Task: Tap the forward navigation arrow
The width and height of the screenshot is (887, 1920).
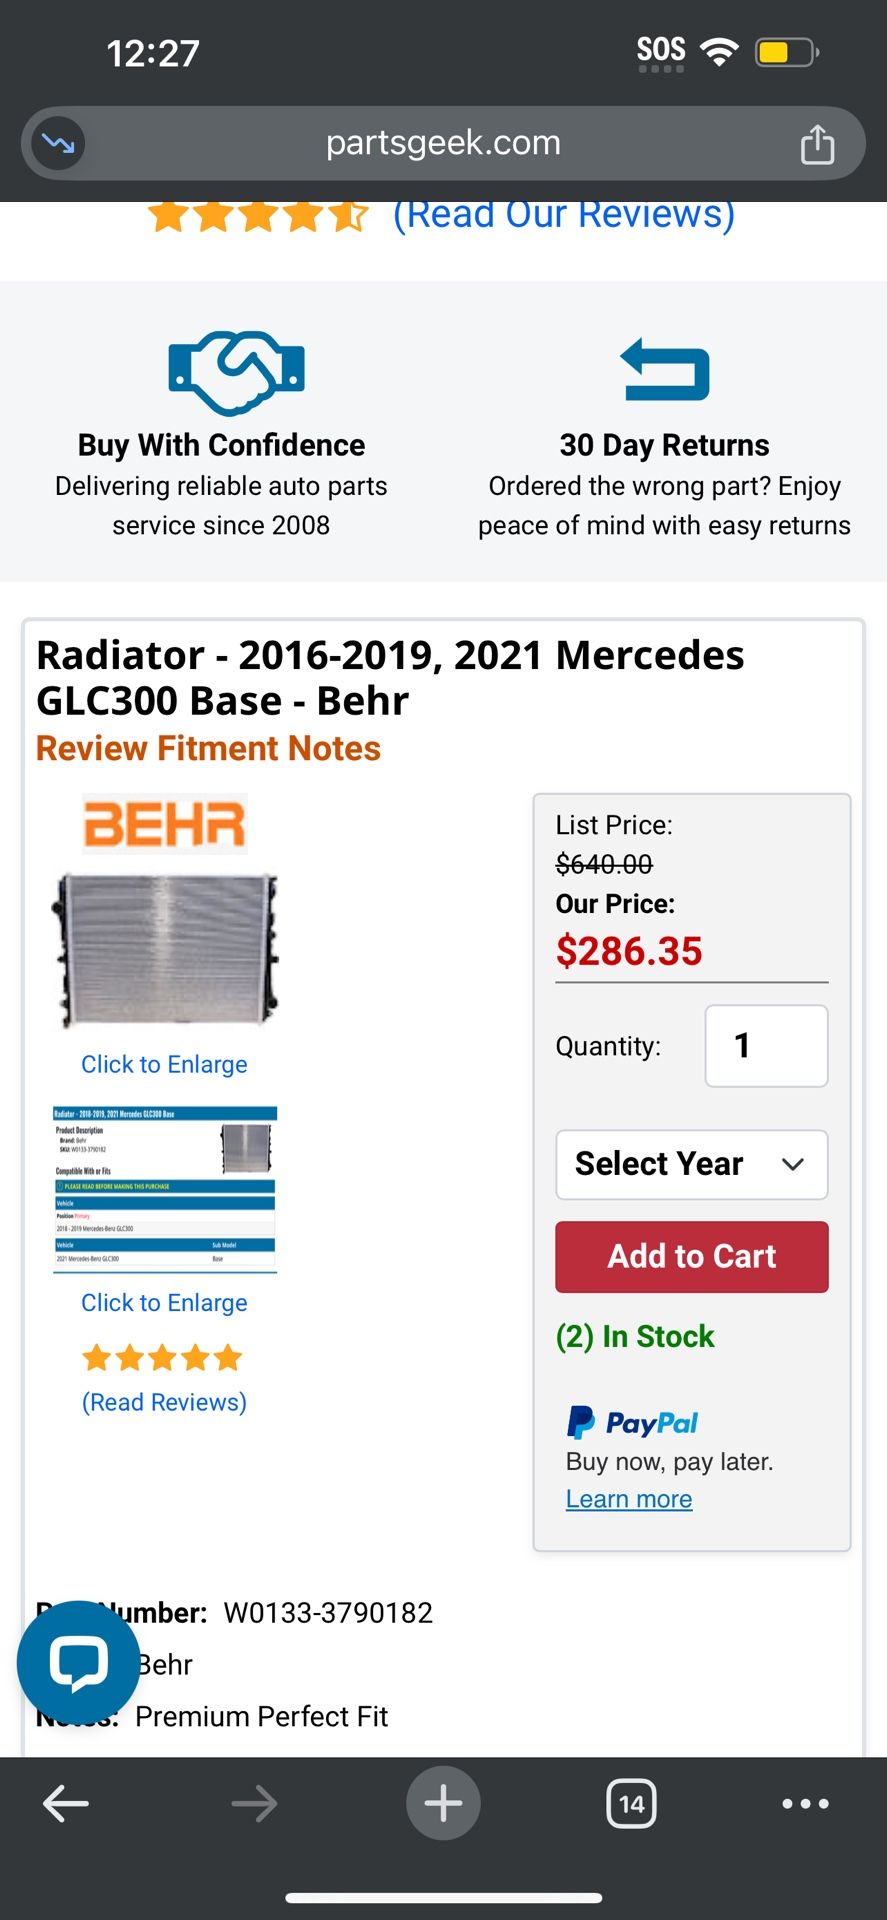Action: (254, 1803)
